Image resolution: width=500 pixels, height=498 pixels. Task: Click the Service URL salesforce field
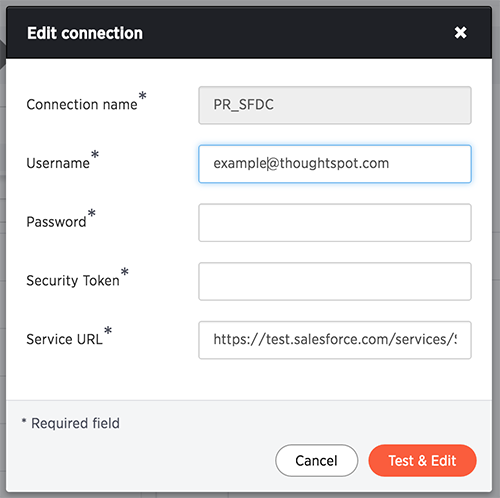[x=335, y=340]
